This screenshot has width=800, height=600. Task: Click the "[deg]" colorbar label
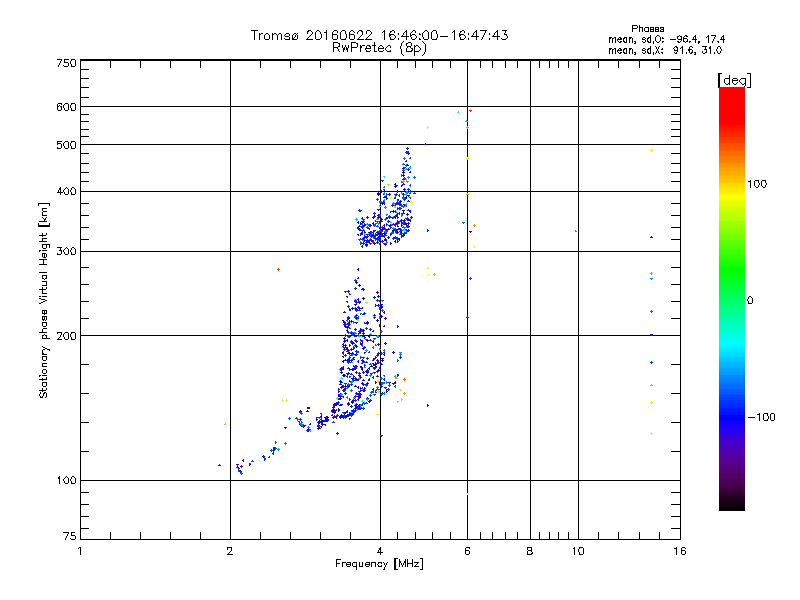pyautogui.click(x=734, y=81)
